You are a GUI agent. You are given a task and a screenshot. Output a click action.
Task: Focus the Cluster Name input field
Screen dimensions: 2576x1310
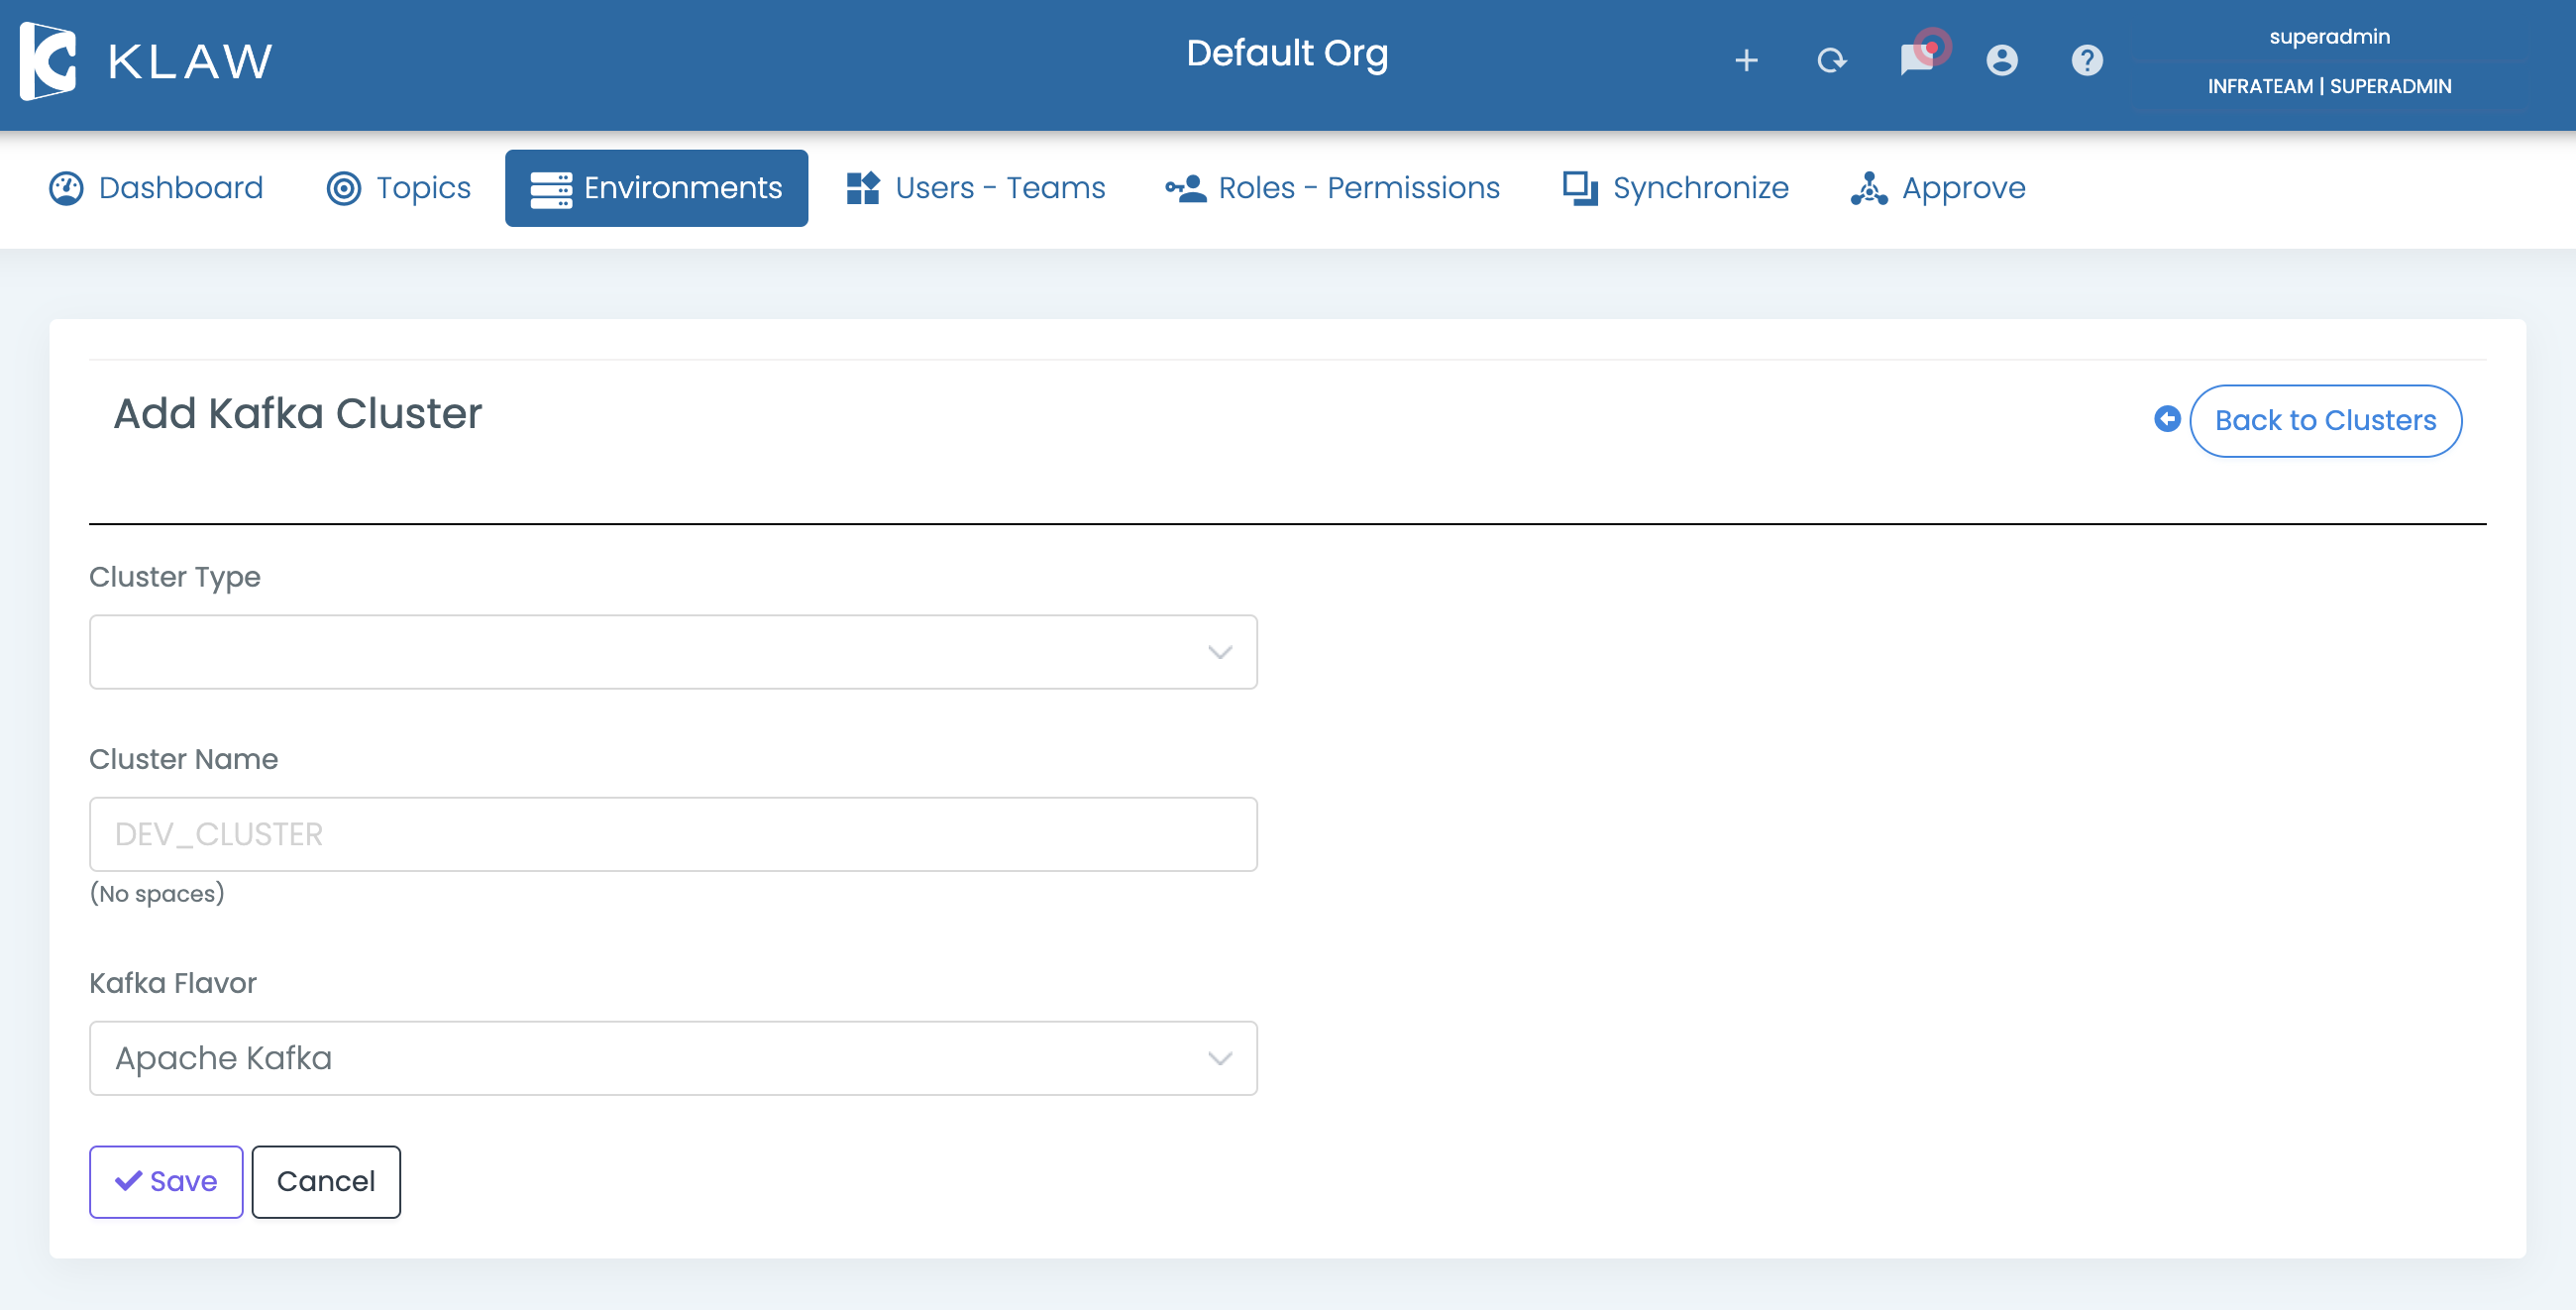[672, 834]
